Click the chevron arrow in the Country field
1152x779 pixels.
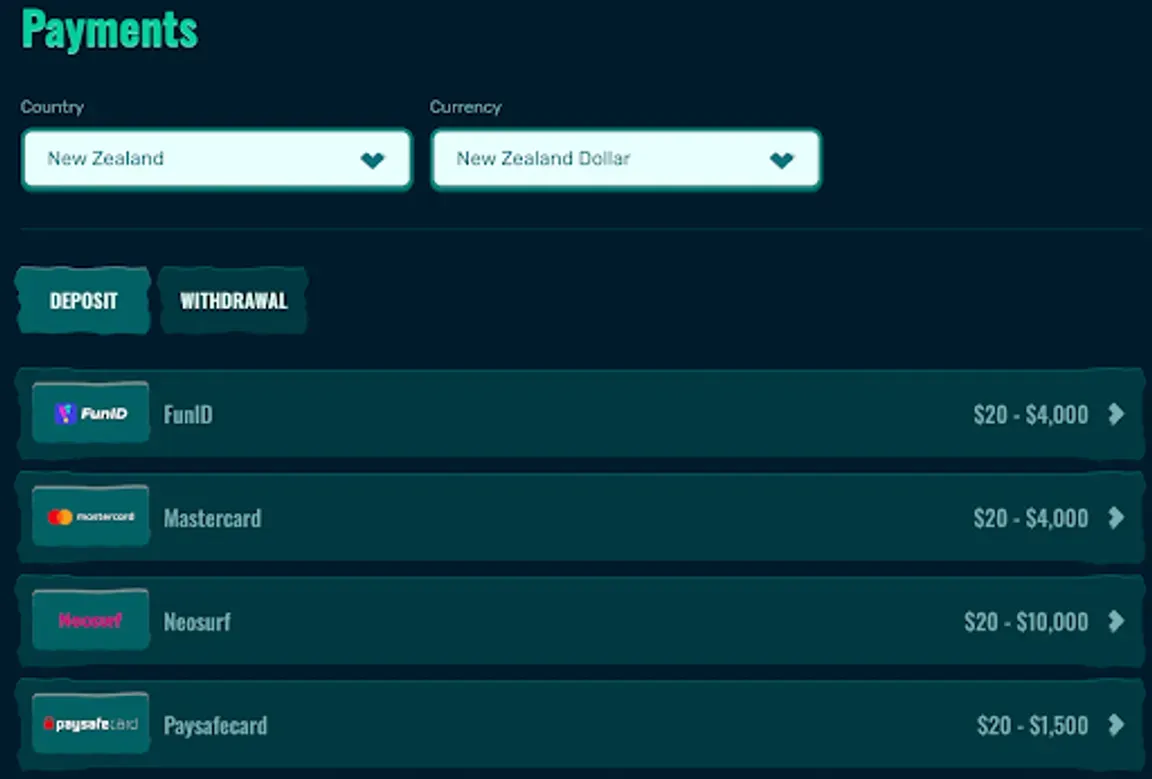[x=372, y=159]
